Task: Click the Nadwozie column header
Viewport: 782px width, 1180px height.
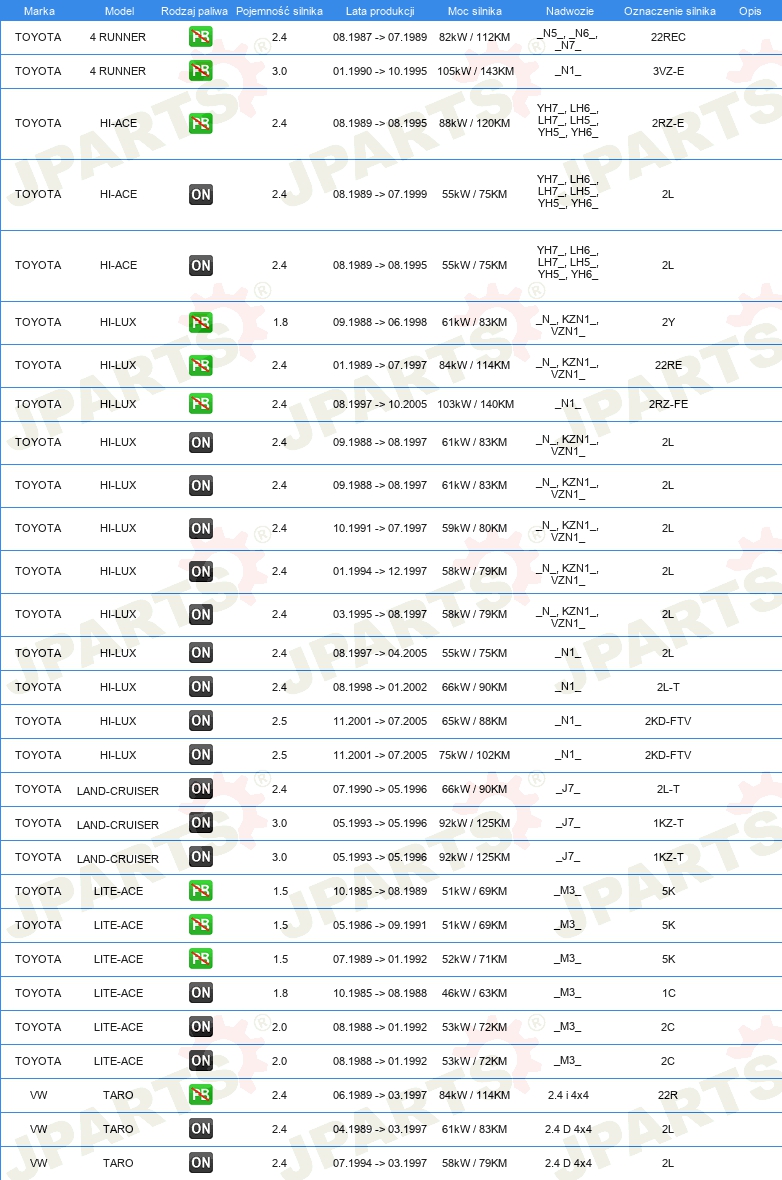Action: point(570,11)
